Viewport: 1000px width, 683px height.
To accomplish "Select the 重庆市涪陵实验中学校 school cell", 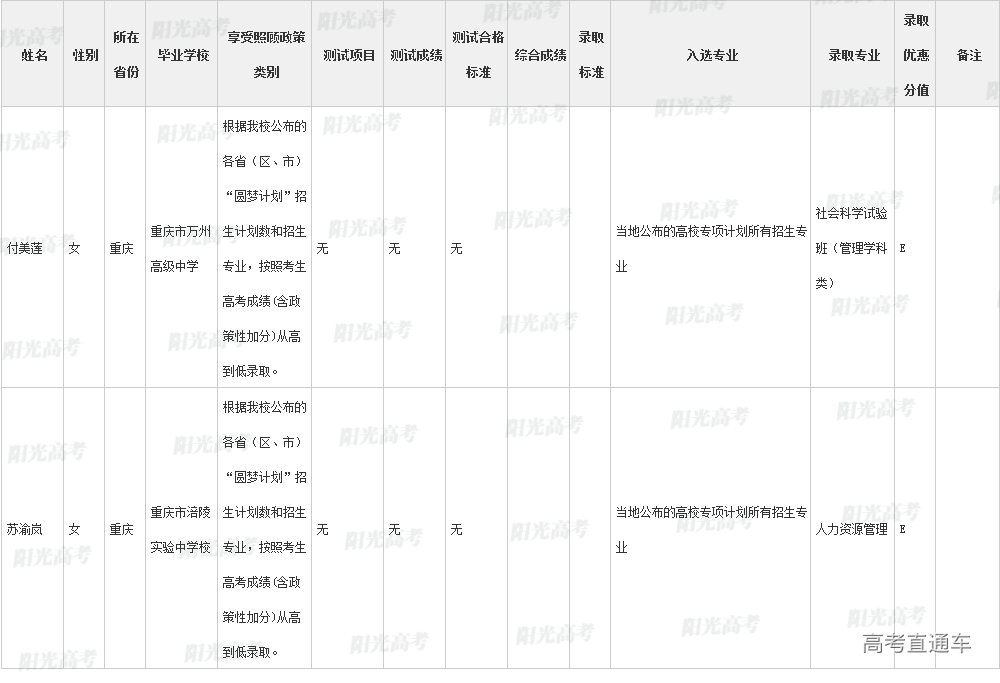I will click(181, 529).
